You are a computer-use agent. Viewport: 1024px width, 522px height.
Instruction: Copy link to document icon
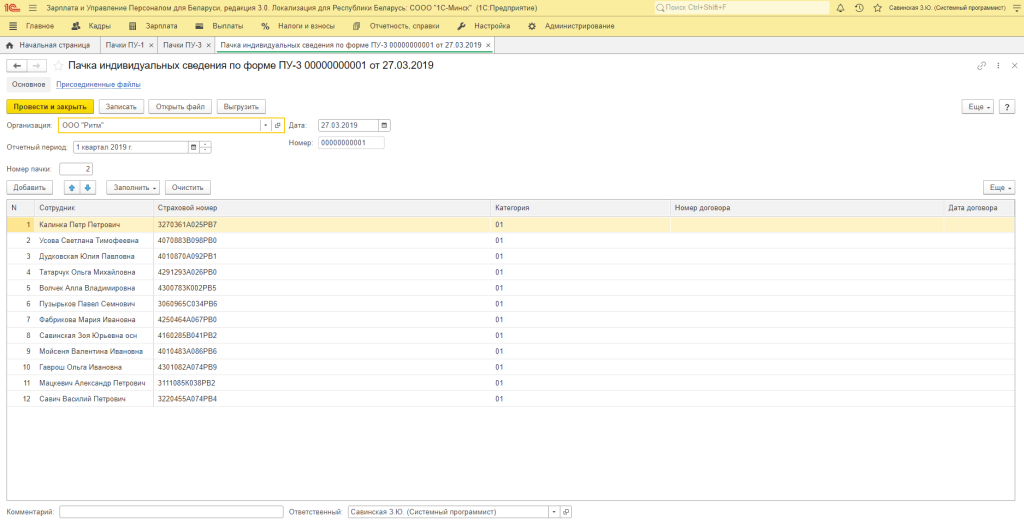981,65
